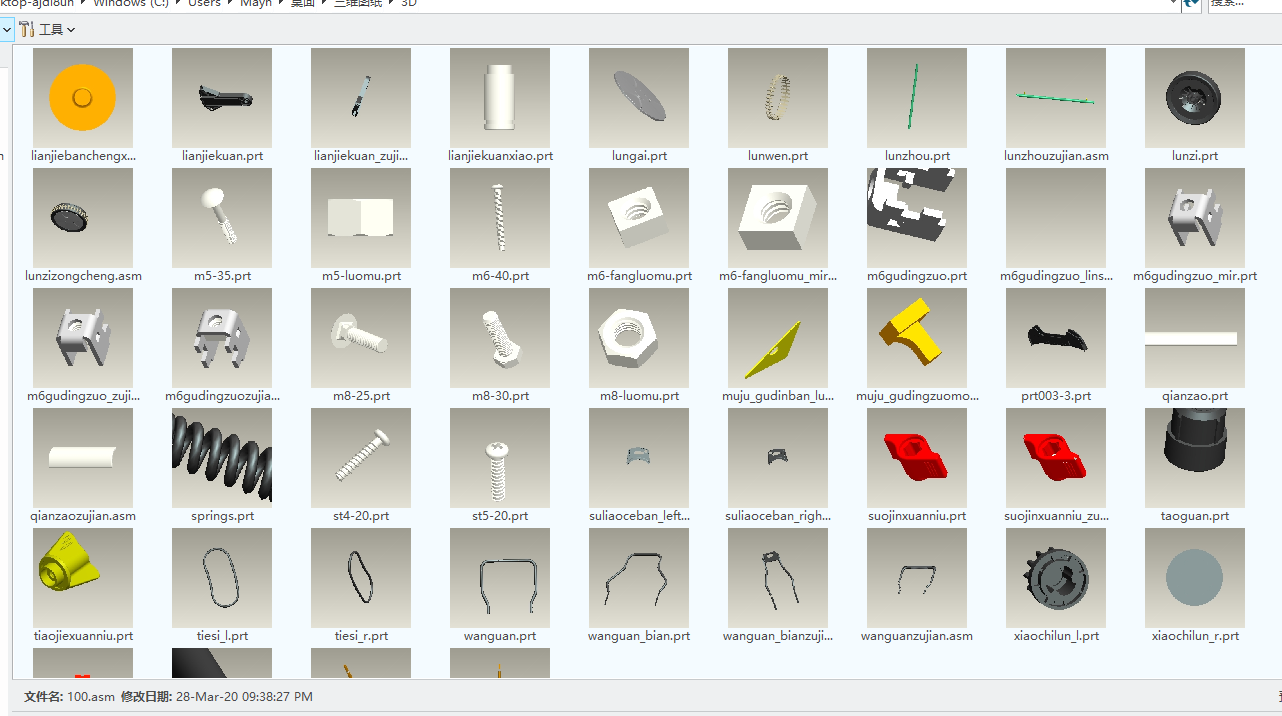Select the lunzhouzujian.asm assembly thumbnail
Screen dimensions: 1282x716
click(x=1056, y=98)
